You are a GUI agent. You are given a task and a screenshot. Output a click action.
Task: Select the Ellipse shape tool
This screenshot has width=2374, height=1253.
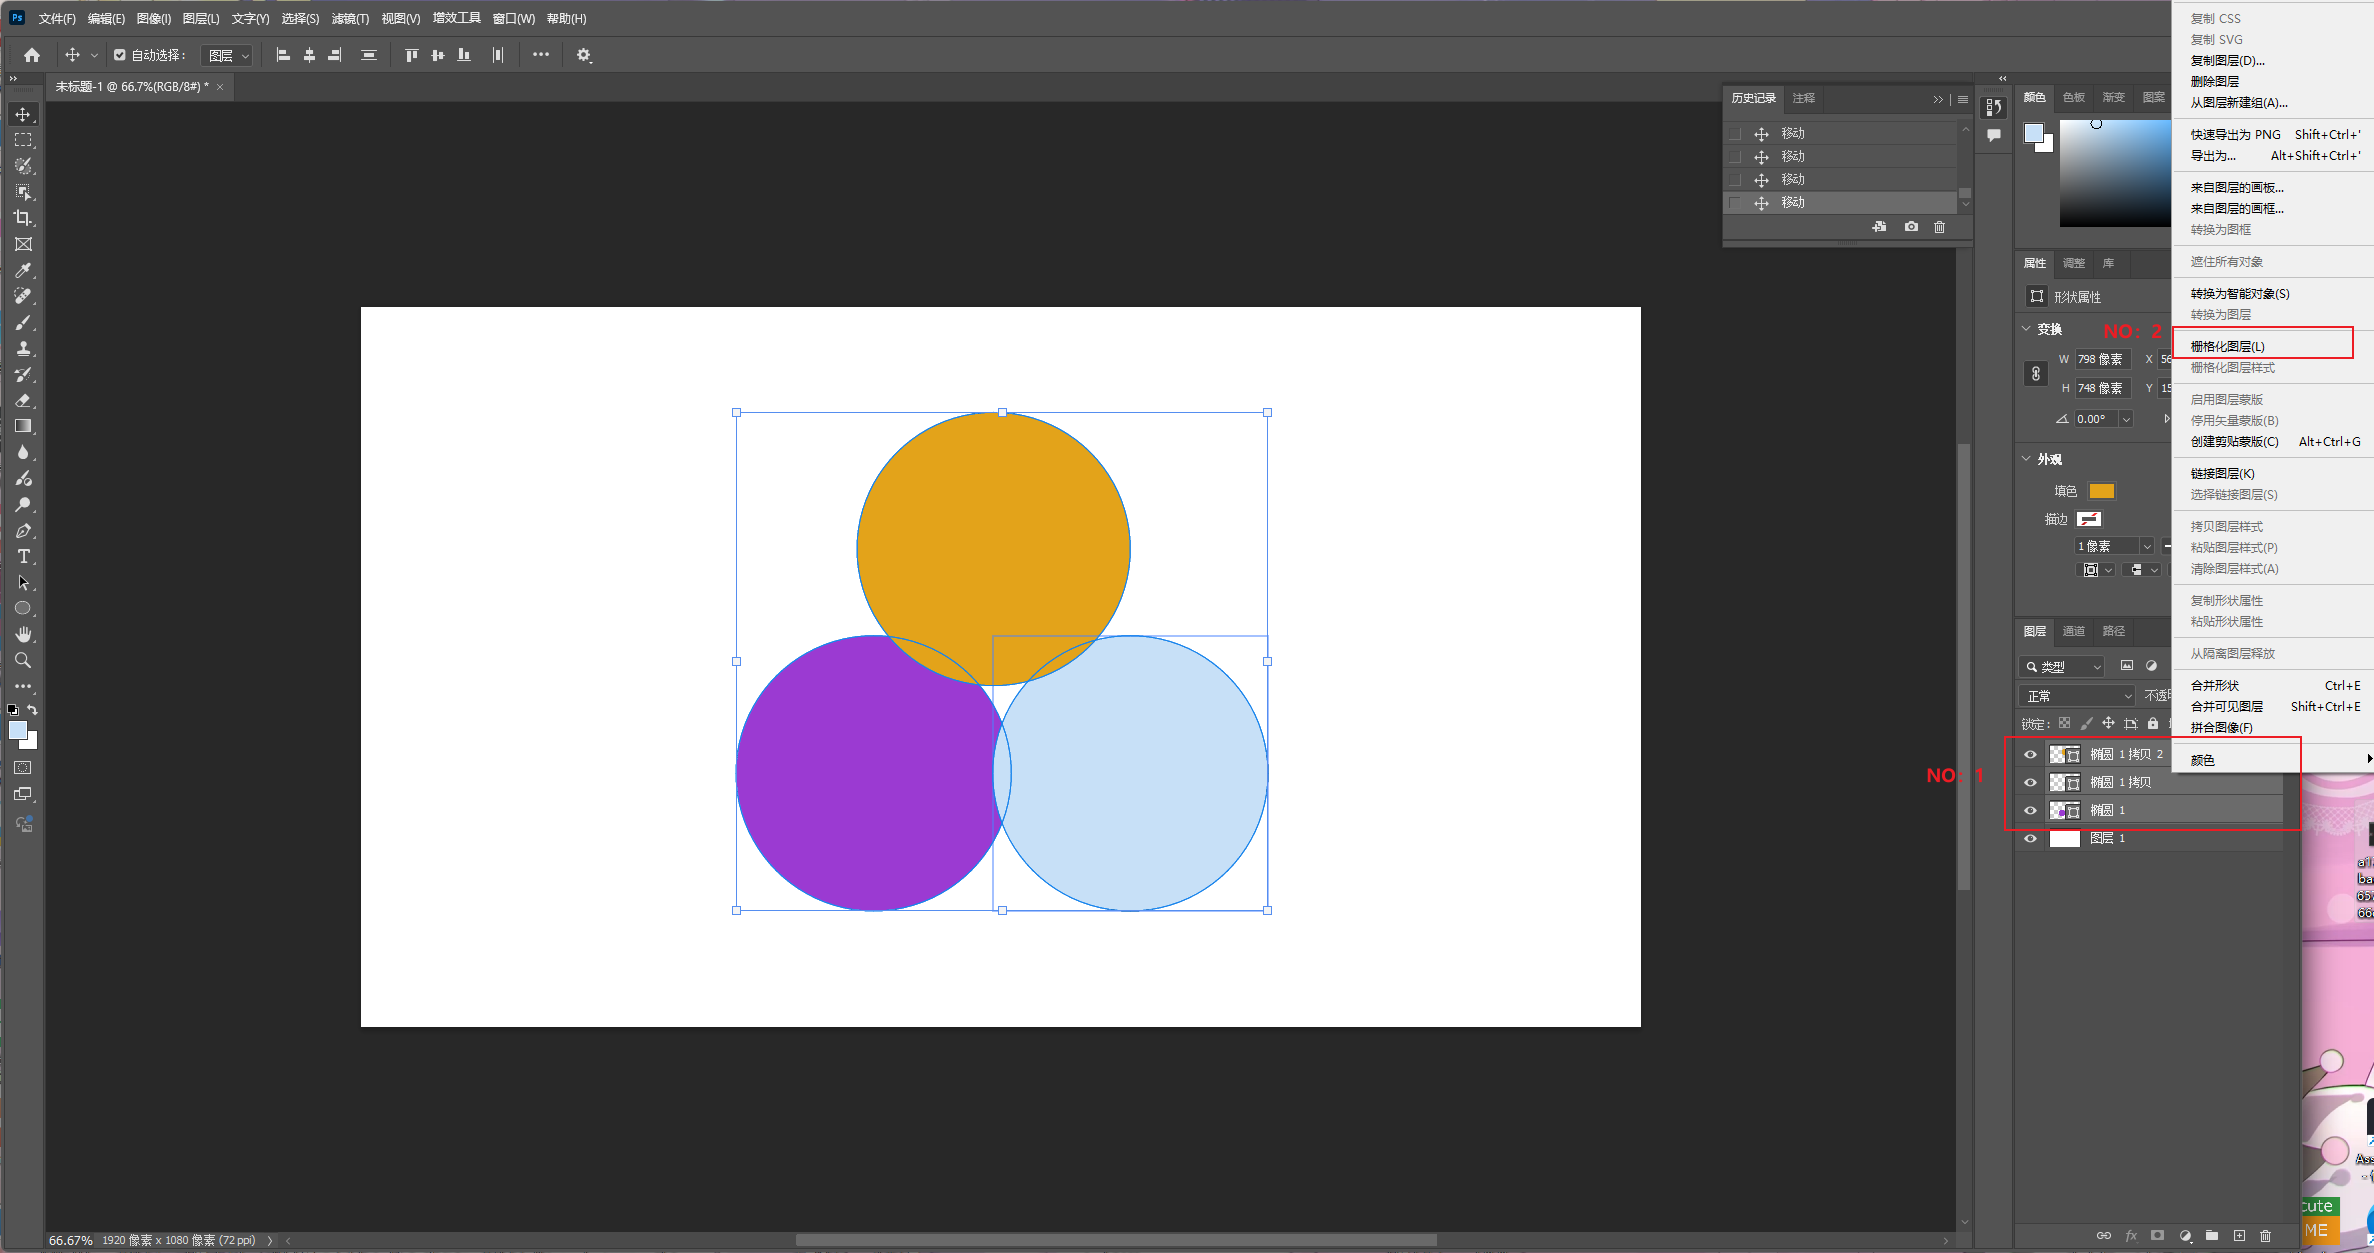tap(23, 608)
